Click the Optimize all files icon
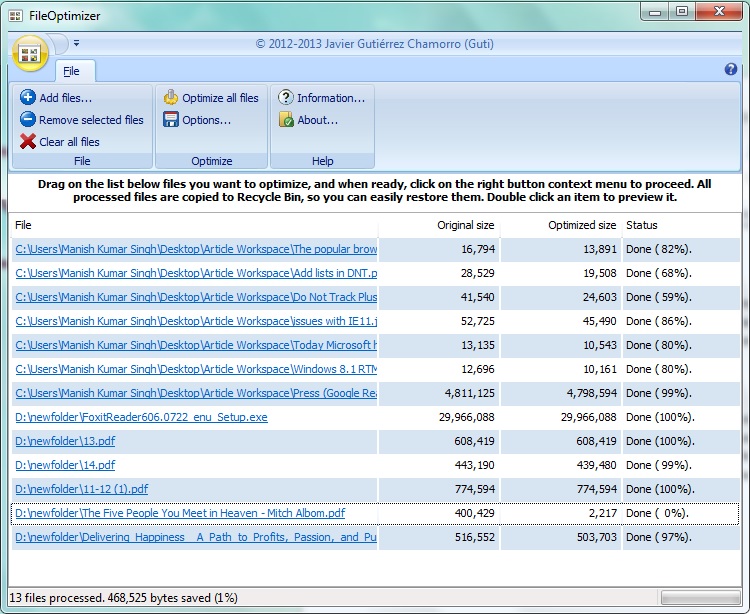The width and height of the screenshot is (750, 614). (171, 98)
